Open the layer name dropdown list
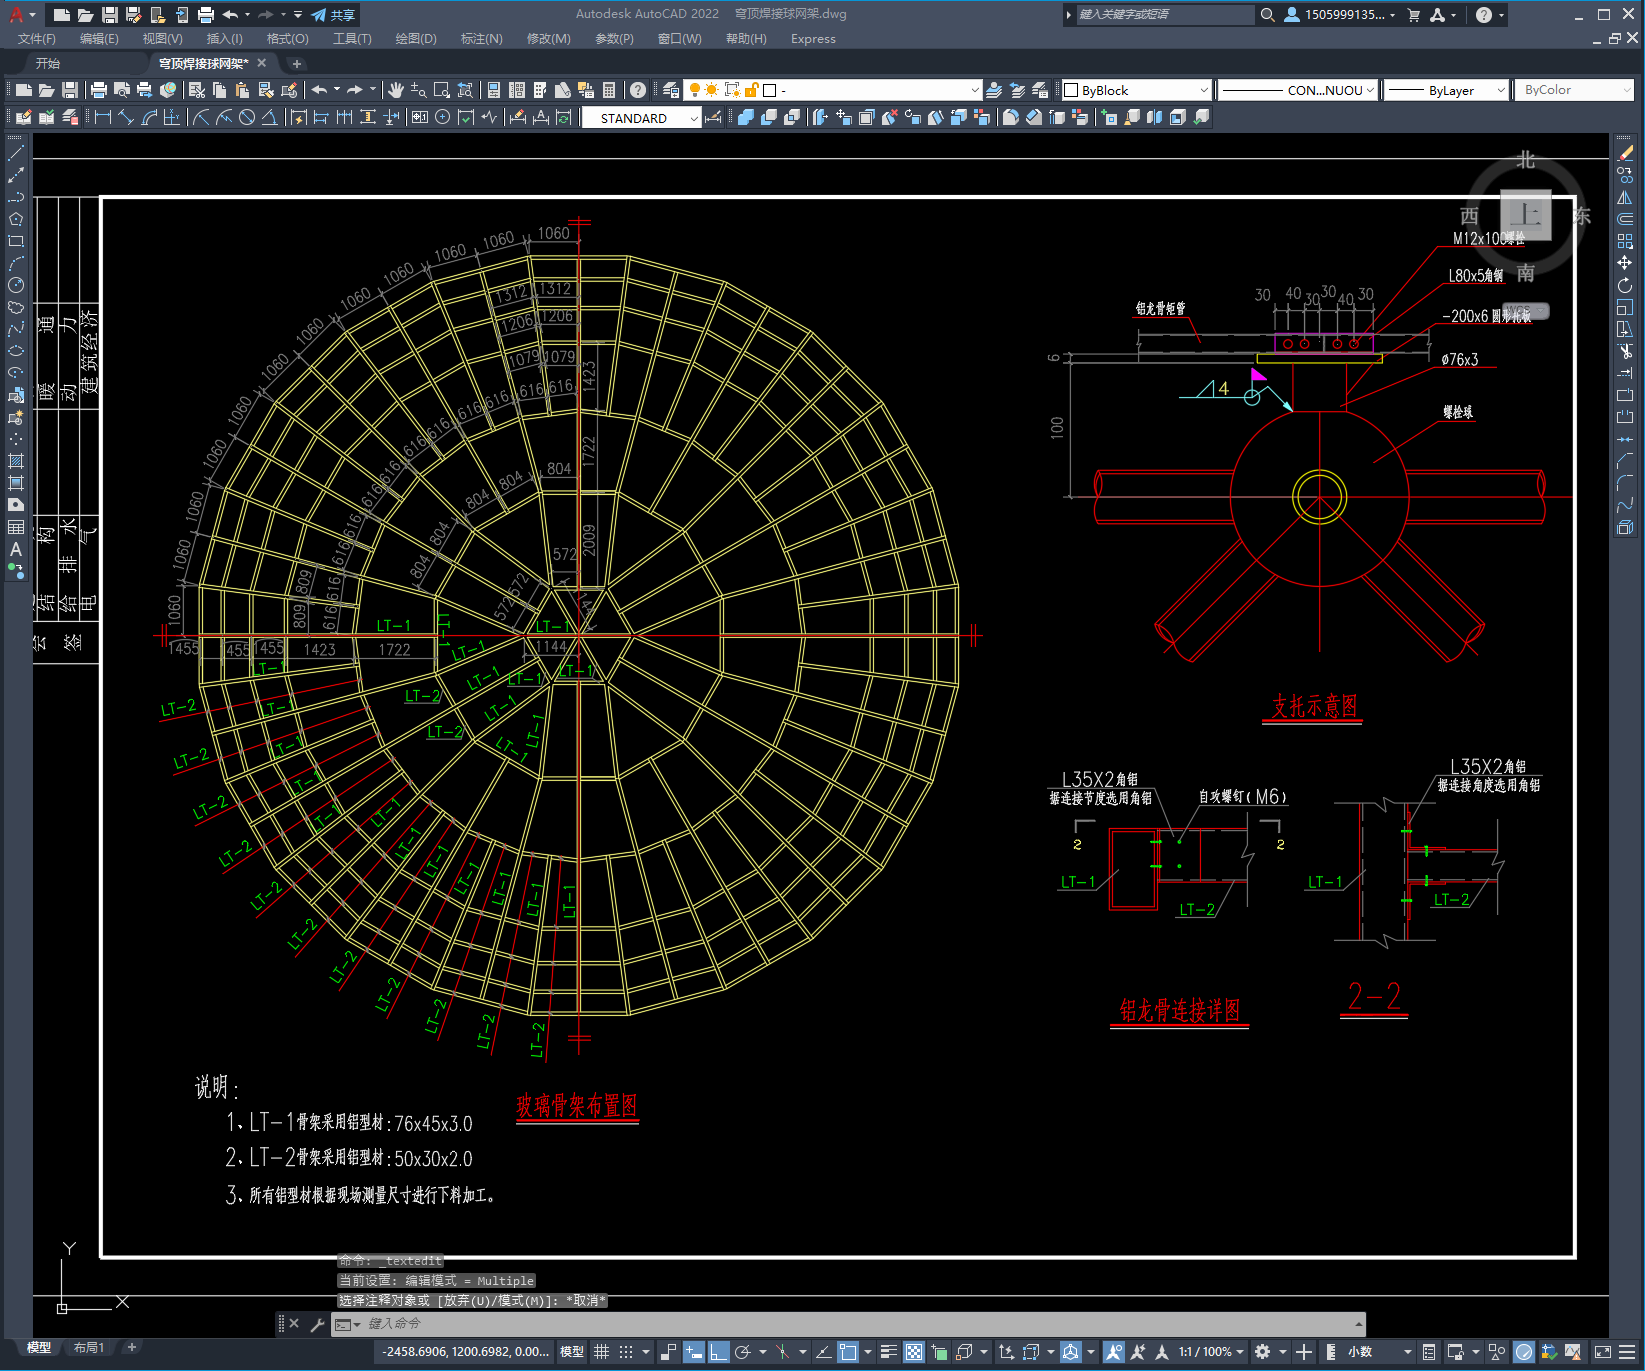This screenshot has width=1645, height=1371. 975,90
